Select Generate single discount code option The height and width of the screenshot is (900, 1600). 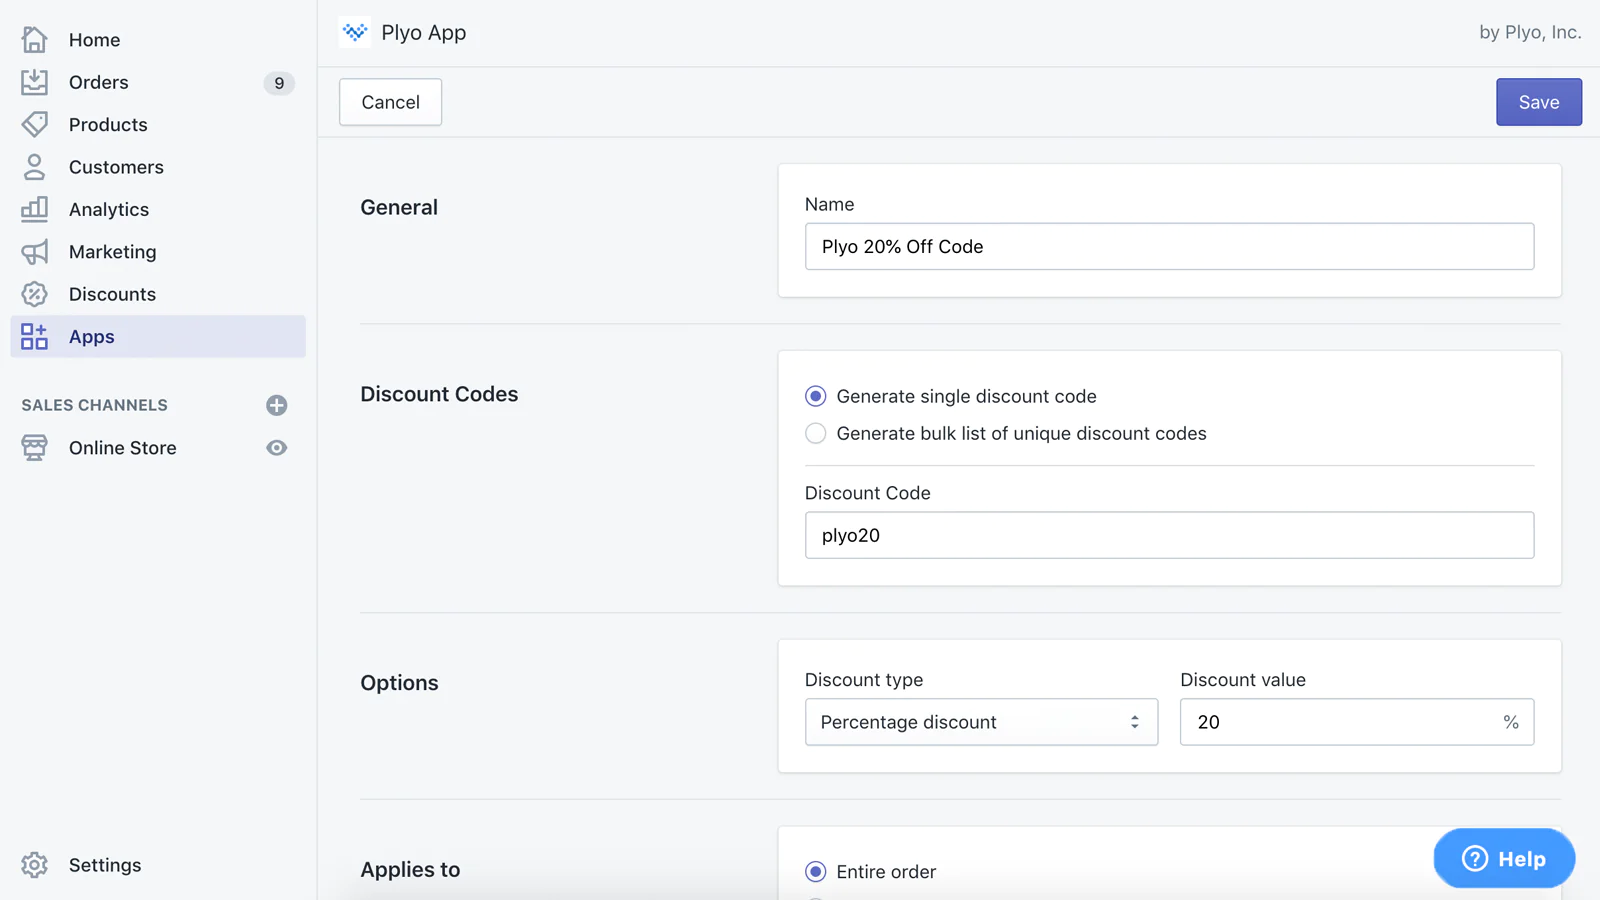tap(816, 396)
